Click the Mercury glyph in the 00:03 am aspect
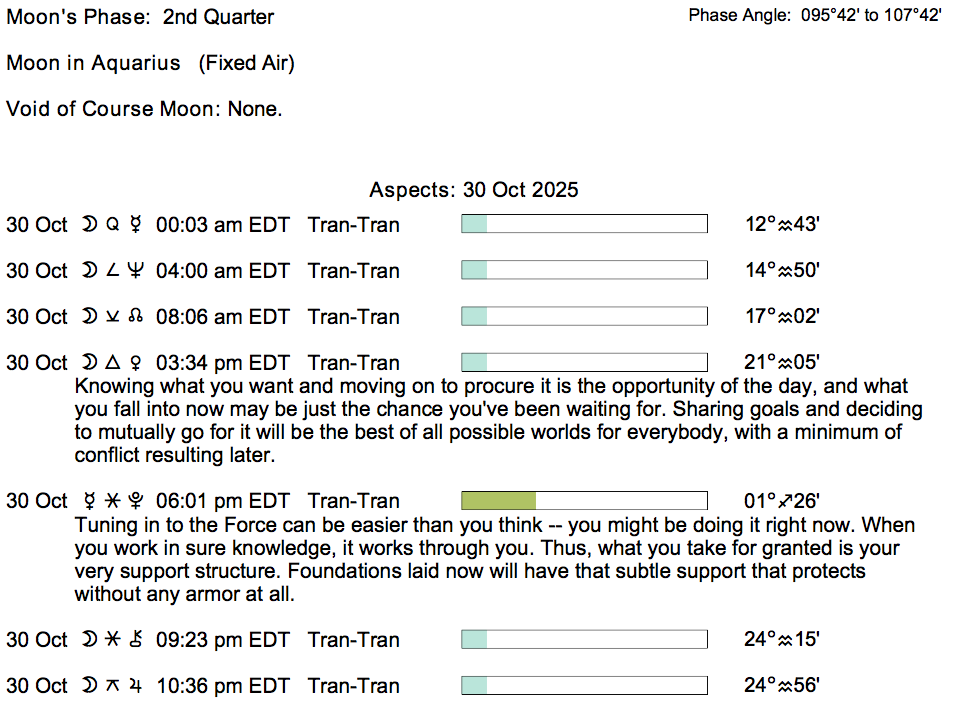962x708 pixels. point(135,225)
